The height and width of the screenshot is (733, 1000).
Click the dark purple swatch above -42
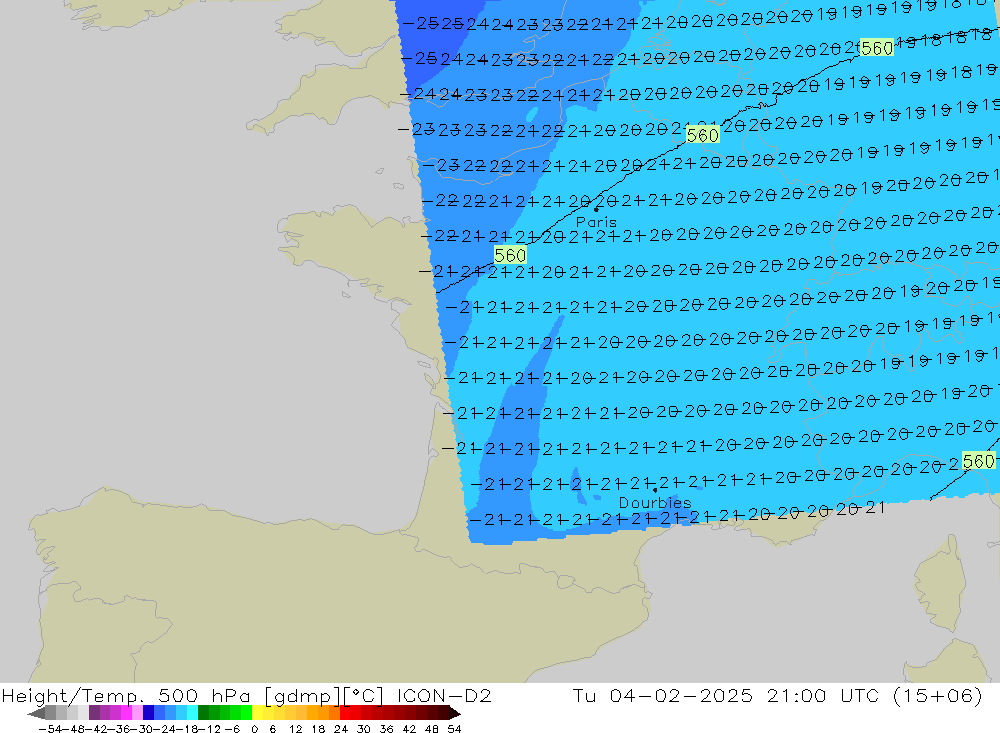click(94, 713)
